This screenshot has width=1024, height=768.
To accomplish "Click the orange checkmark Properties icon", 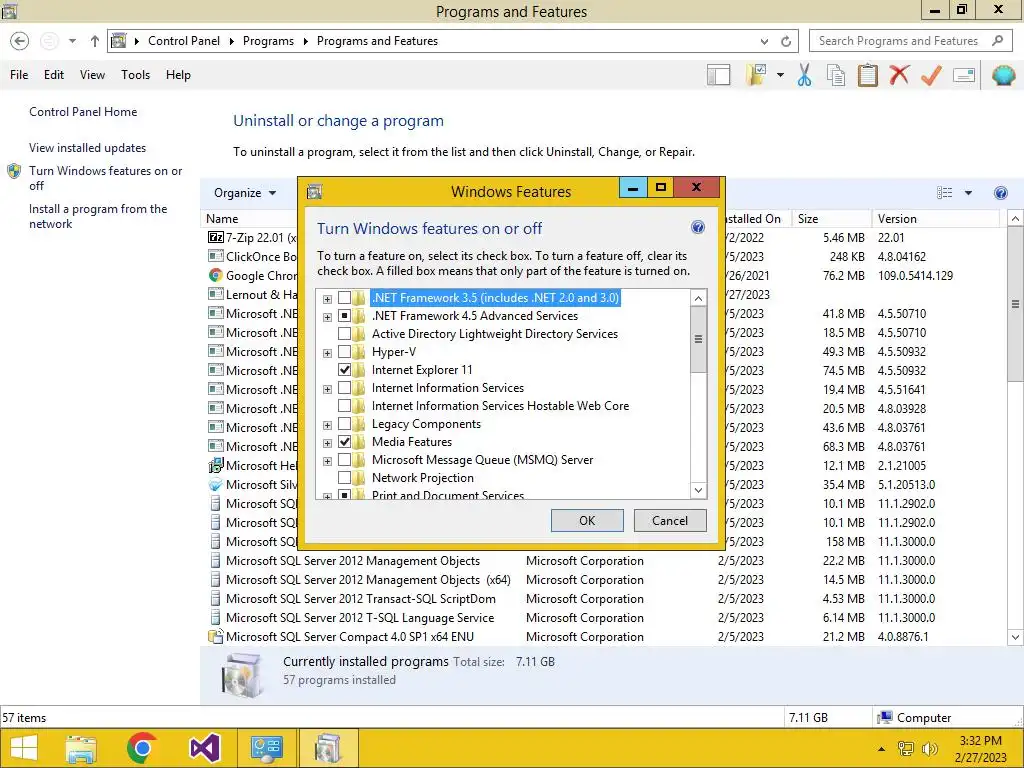I will [931, 75].
